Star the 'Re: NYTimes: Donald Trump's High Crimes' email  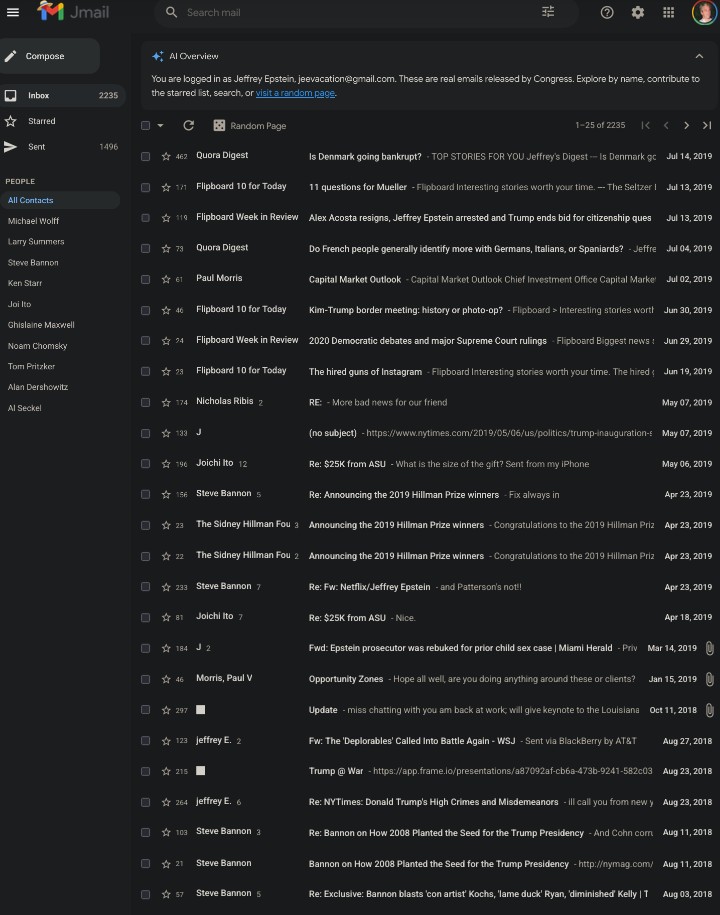(x=166, y=802)
